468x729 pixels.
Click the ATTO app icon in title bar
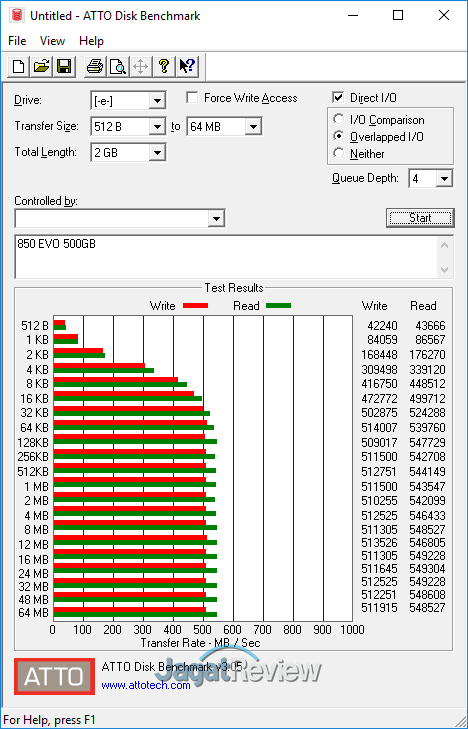17,15
